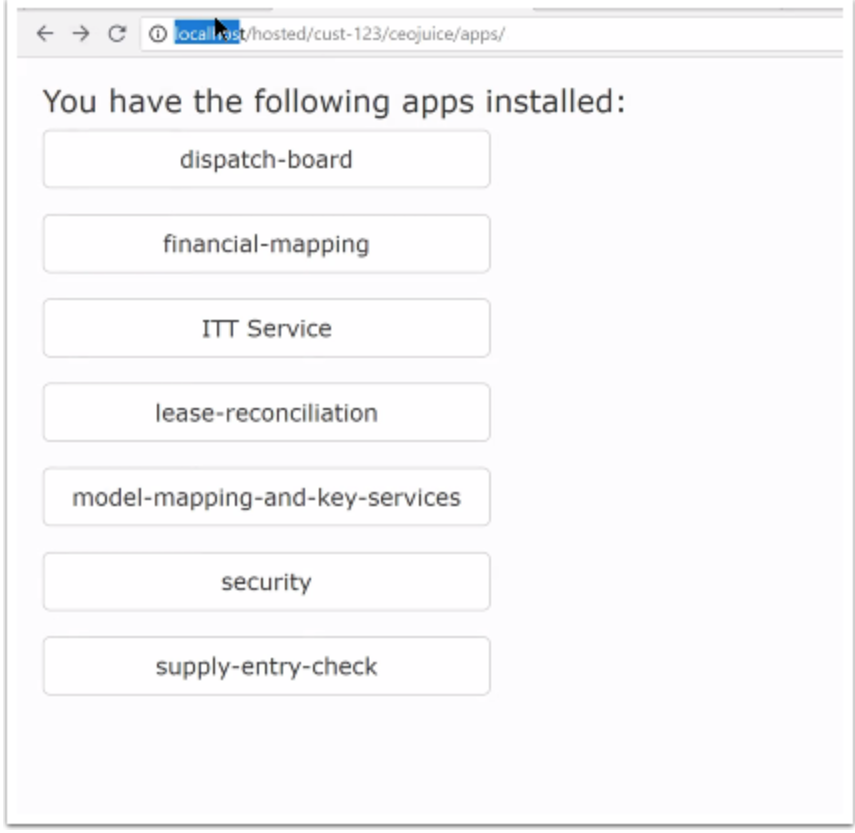Image resolution: width=855 pixels, height=833 pixels.
Task: Launch the security app
Action: click(x=265, y=582)
